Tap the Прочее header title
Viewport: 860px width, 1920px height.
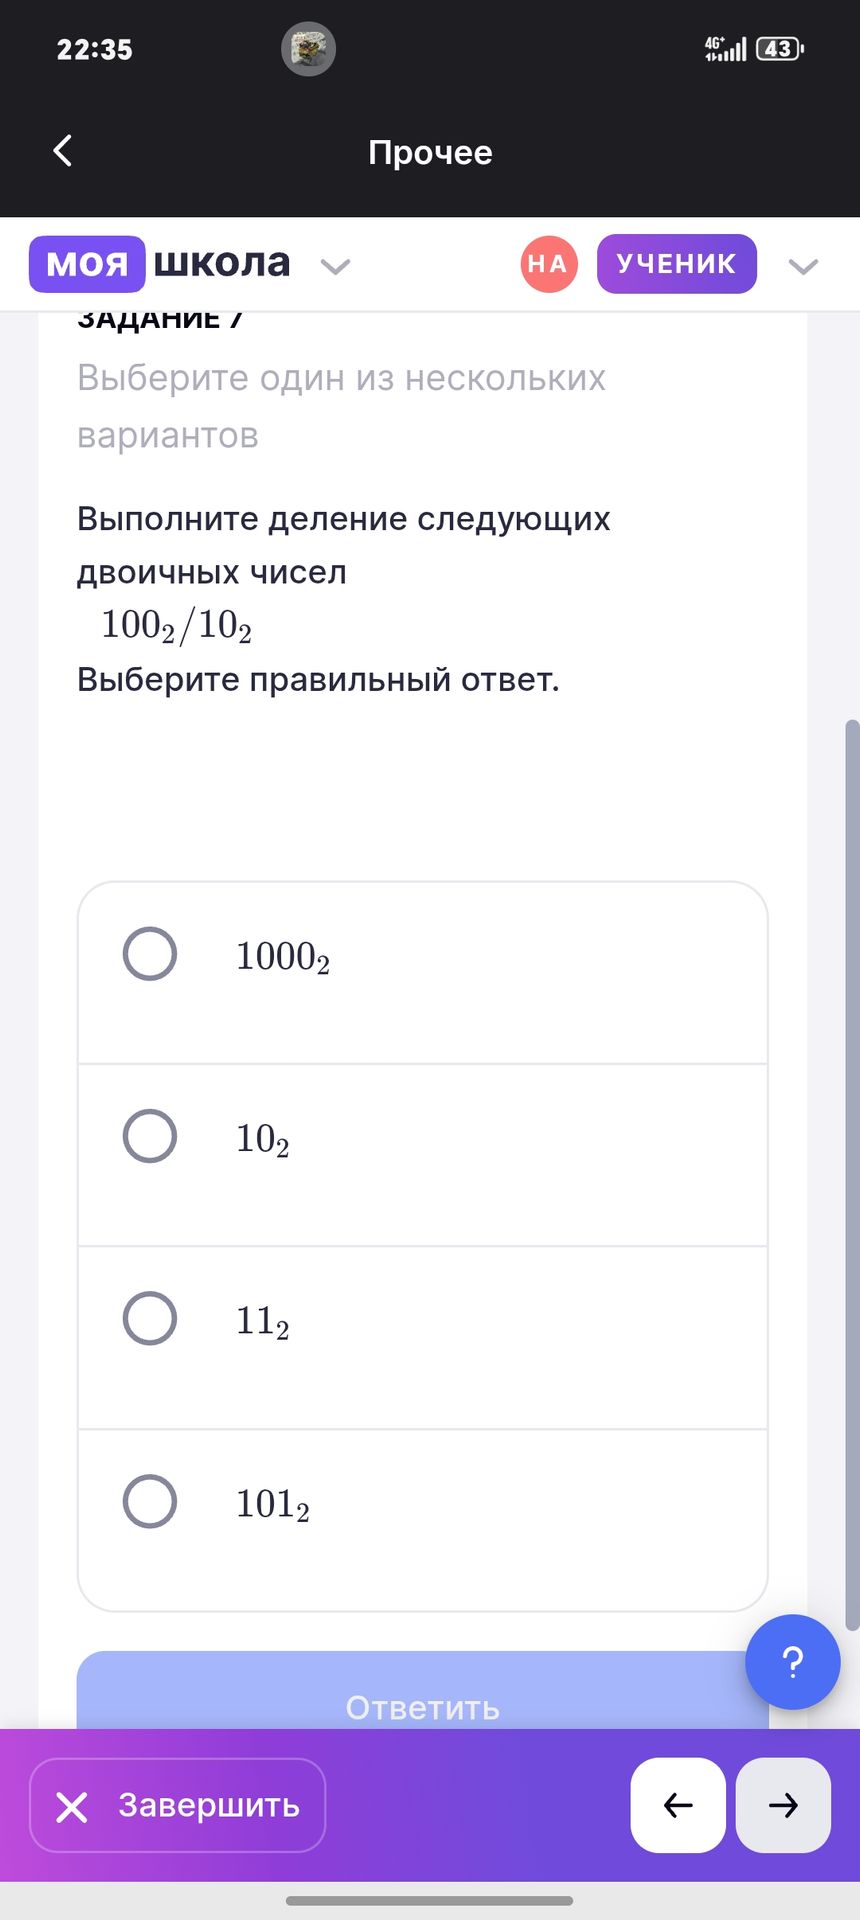pyautogui.click(x=430, y=152)
